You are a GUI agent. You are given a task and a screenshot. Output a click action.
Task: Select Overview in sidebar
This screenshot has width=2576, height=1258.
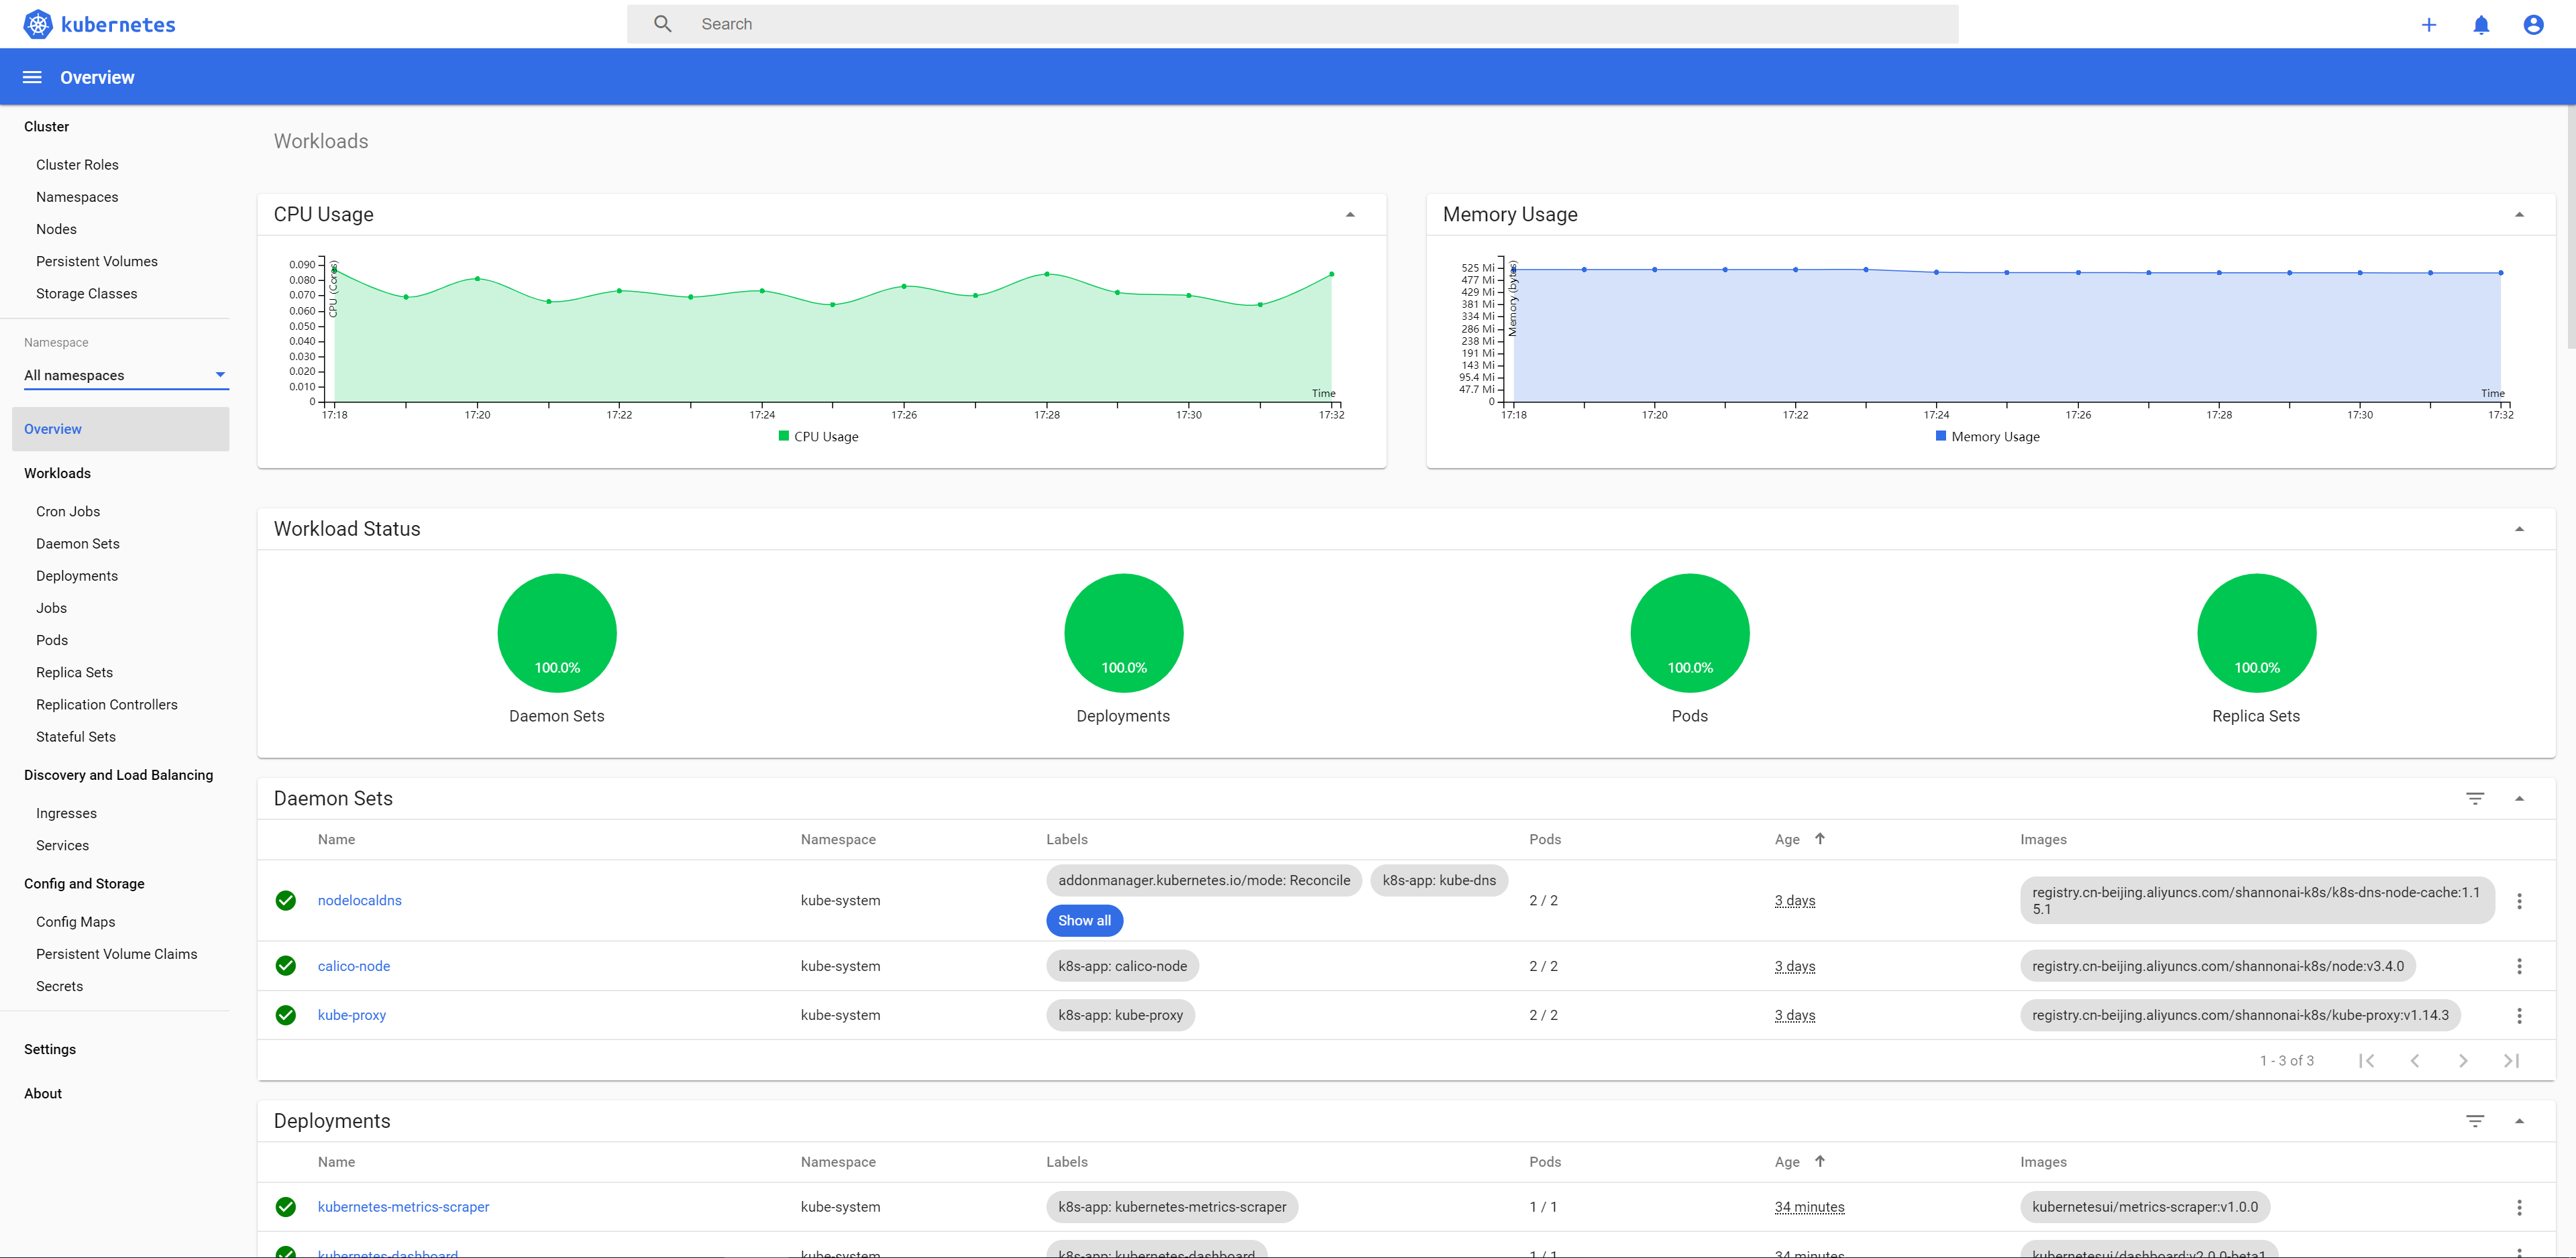click(120, 429)
